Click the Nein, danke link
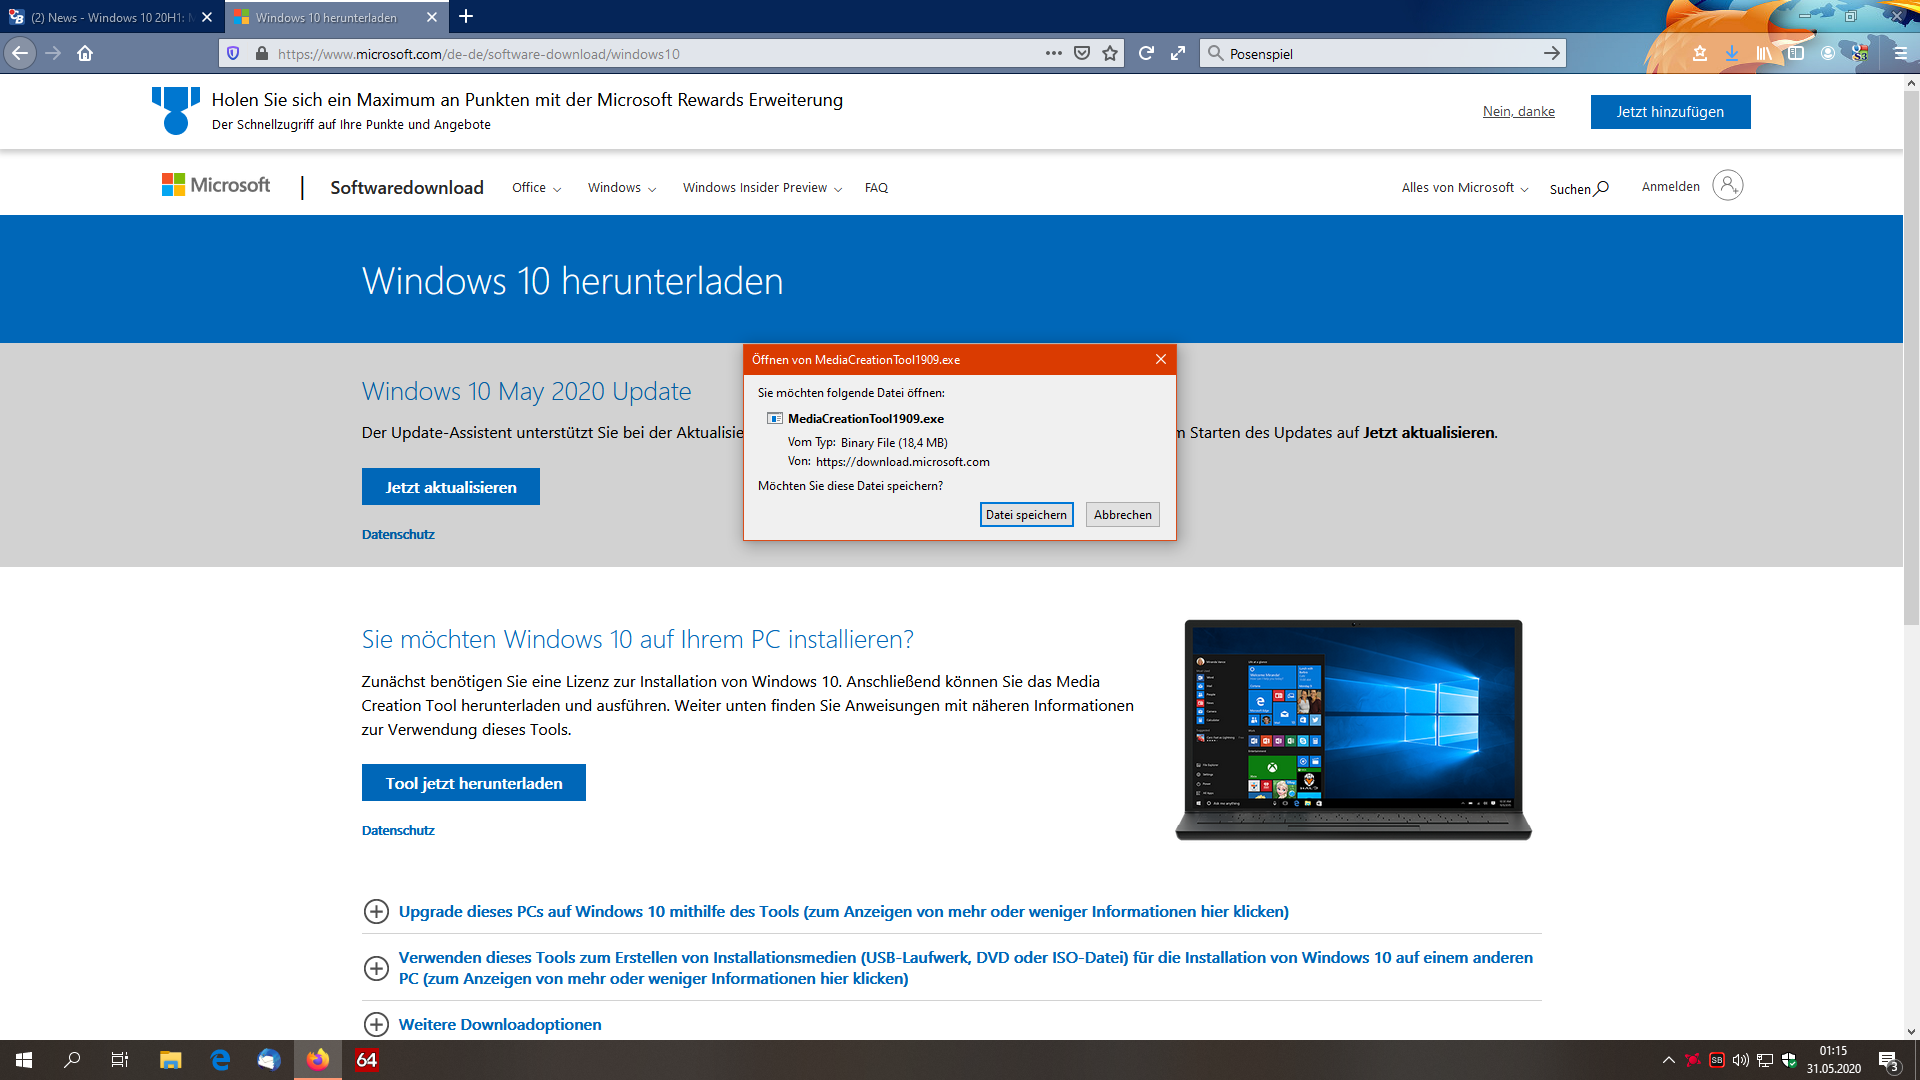The width and height of the screenshot is (1920, 1080). (x=1518, y=111)
